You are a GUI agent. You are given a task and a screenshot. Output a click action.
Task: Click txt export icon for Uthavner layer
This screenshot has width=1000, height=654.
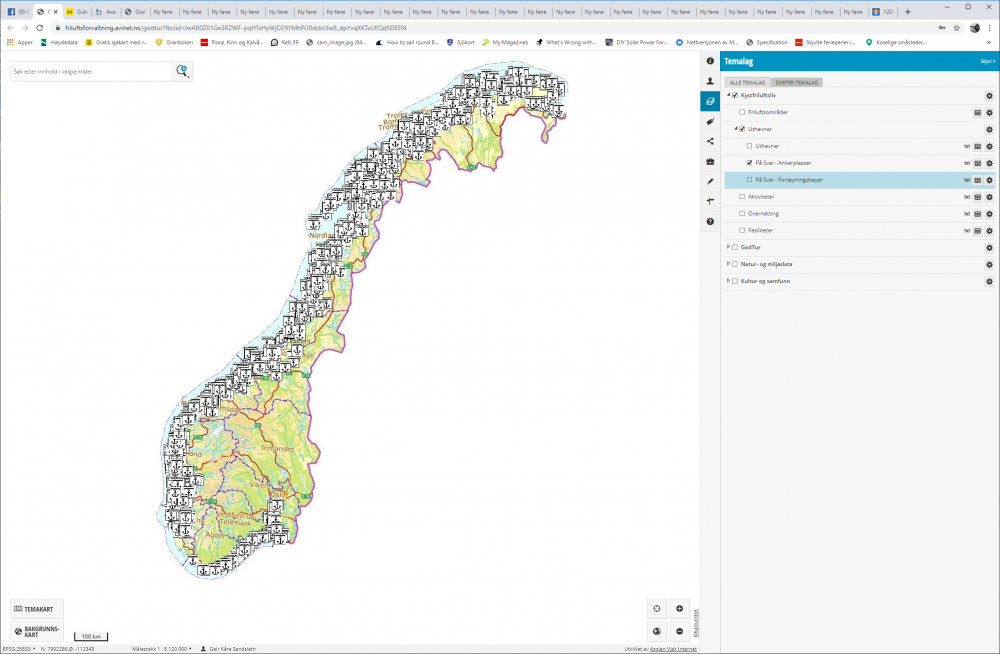(967, 146)
